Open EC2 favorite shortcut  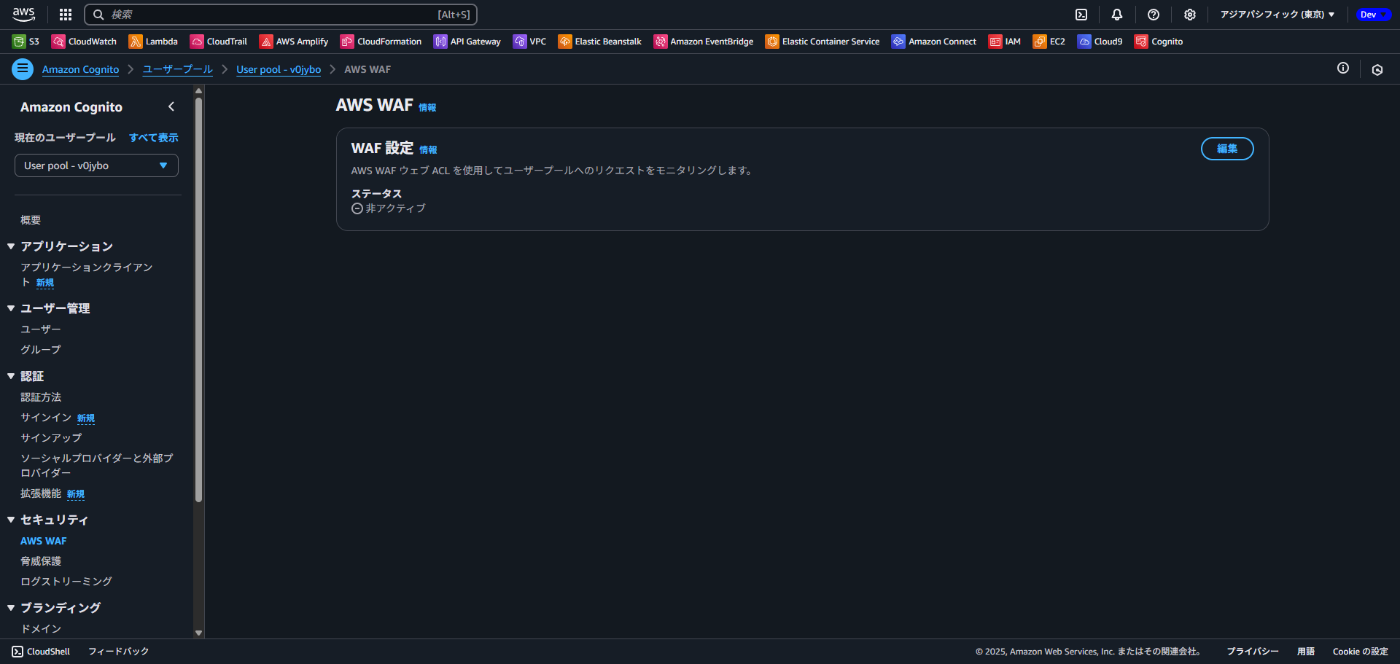(1049, 42)
